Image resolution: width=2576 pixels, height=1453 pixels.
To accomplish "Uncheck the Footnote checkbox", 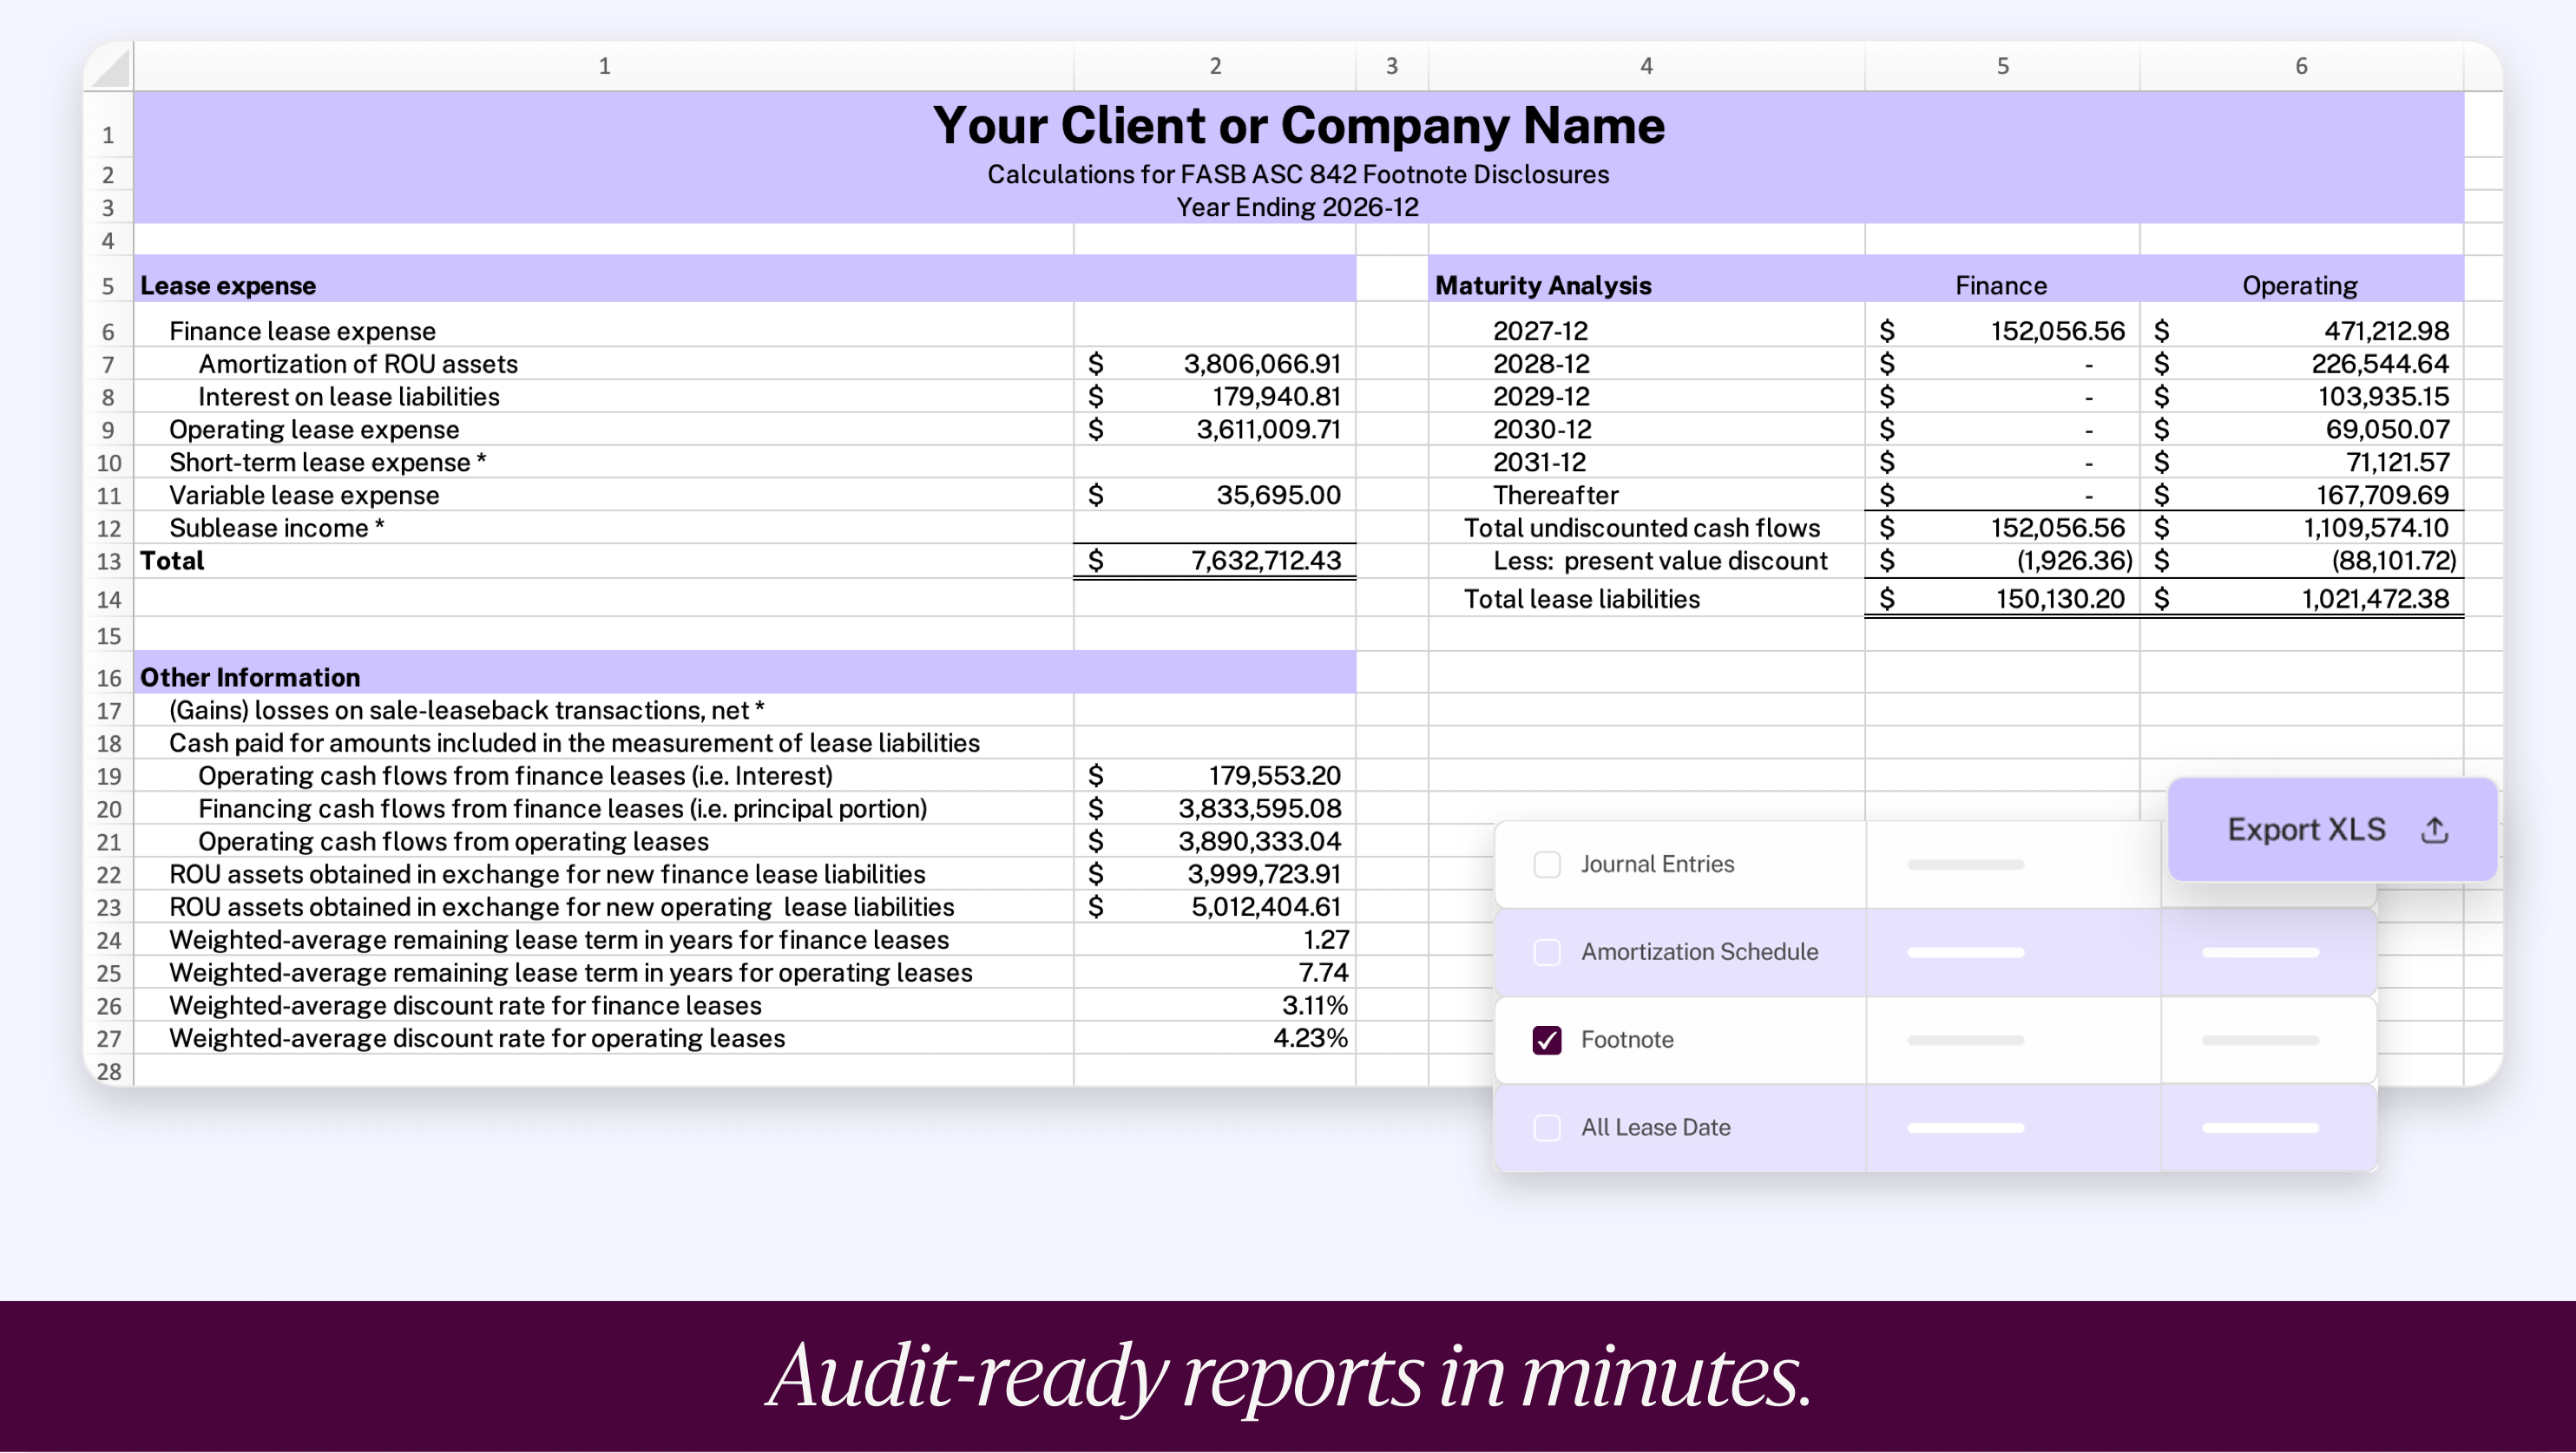I will pyautogui.click(x=1546, y=1040).
